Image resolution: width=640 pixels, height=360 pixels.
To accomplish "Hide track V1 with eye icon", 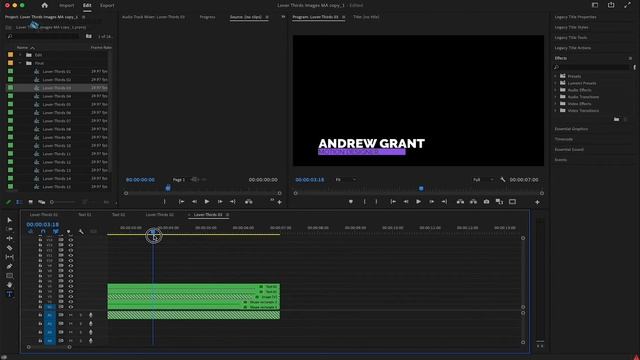I will [x=71, y=307].
